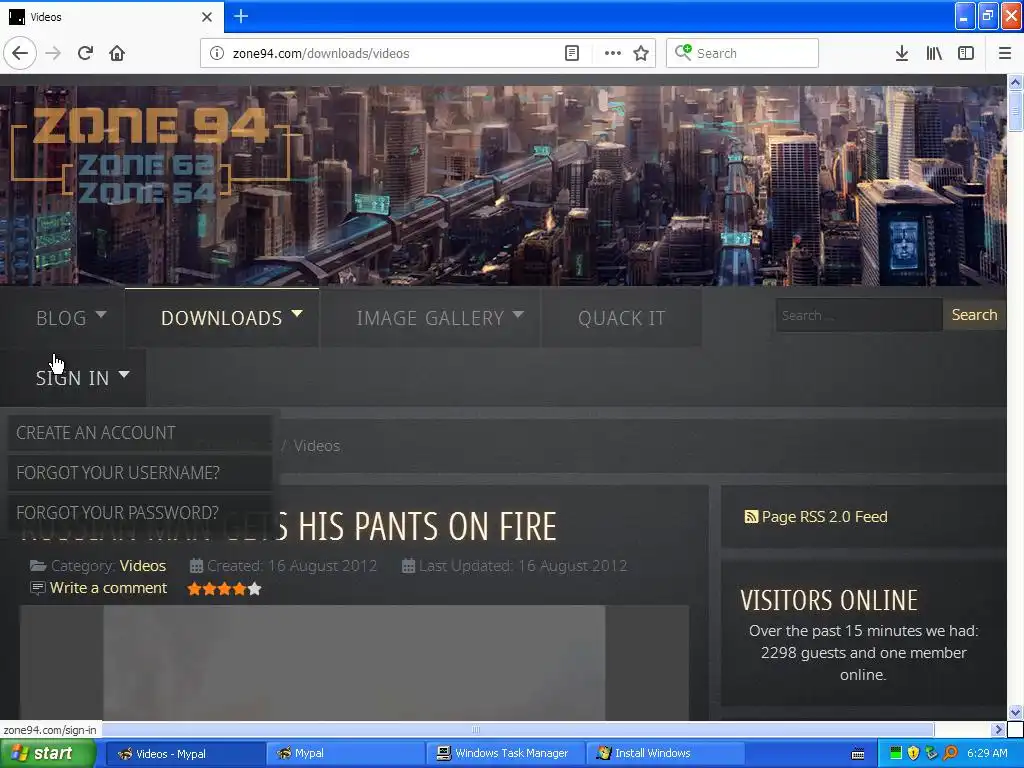Screen dimensions: 1024x768
Task: Click the browser search engine icon
Action: pos(683,52)
